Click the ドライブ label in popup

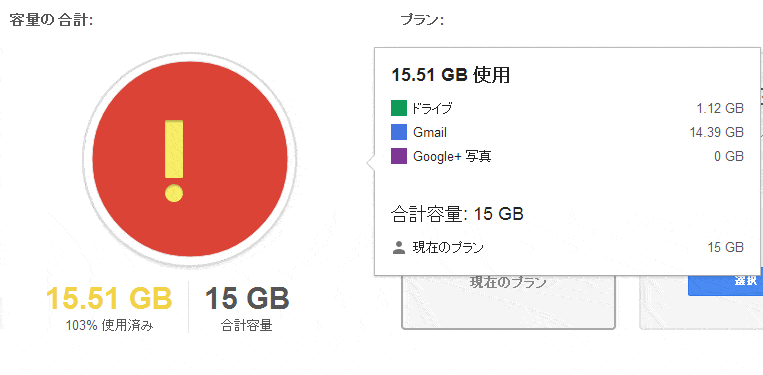click(x=432, y=108)
